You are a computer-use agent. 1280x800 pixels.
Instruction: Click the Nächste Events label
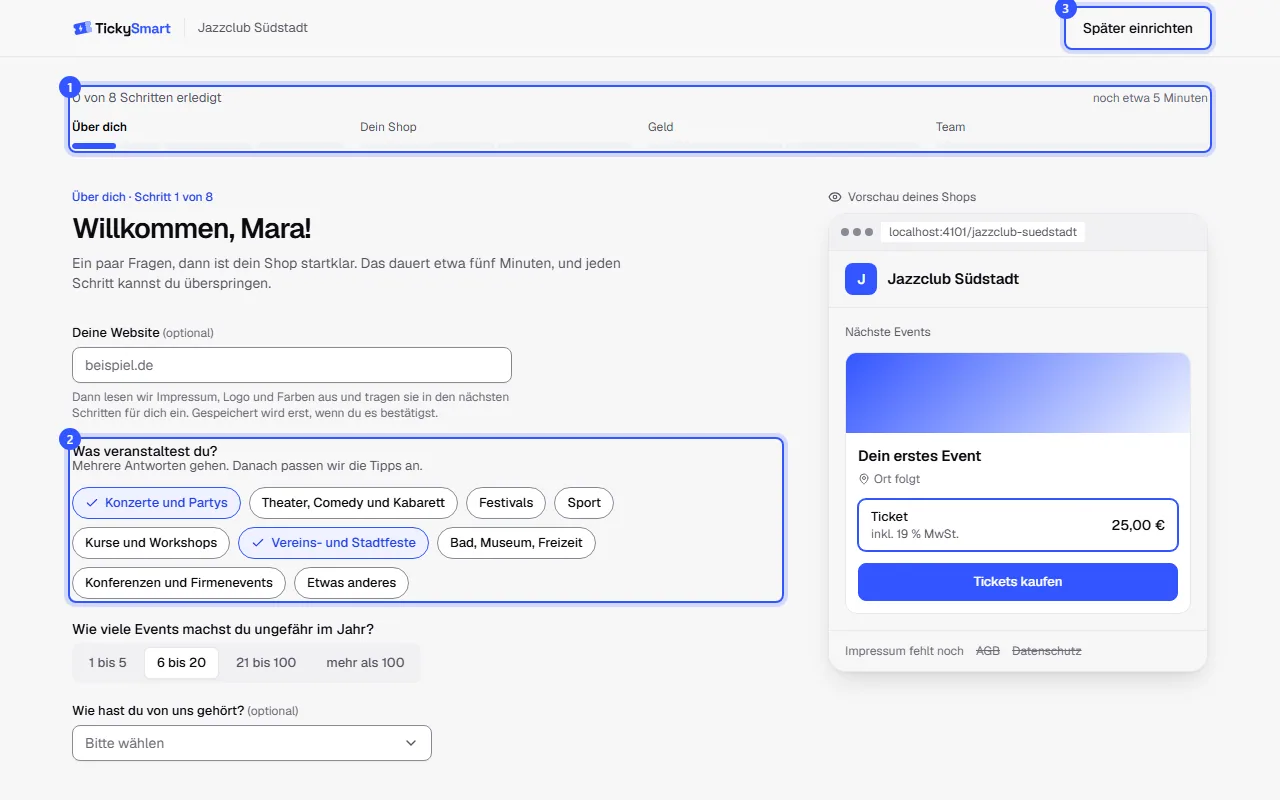pos(888,332)
